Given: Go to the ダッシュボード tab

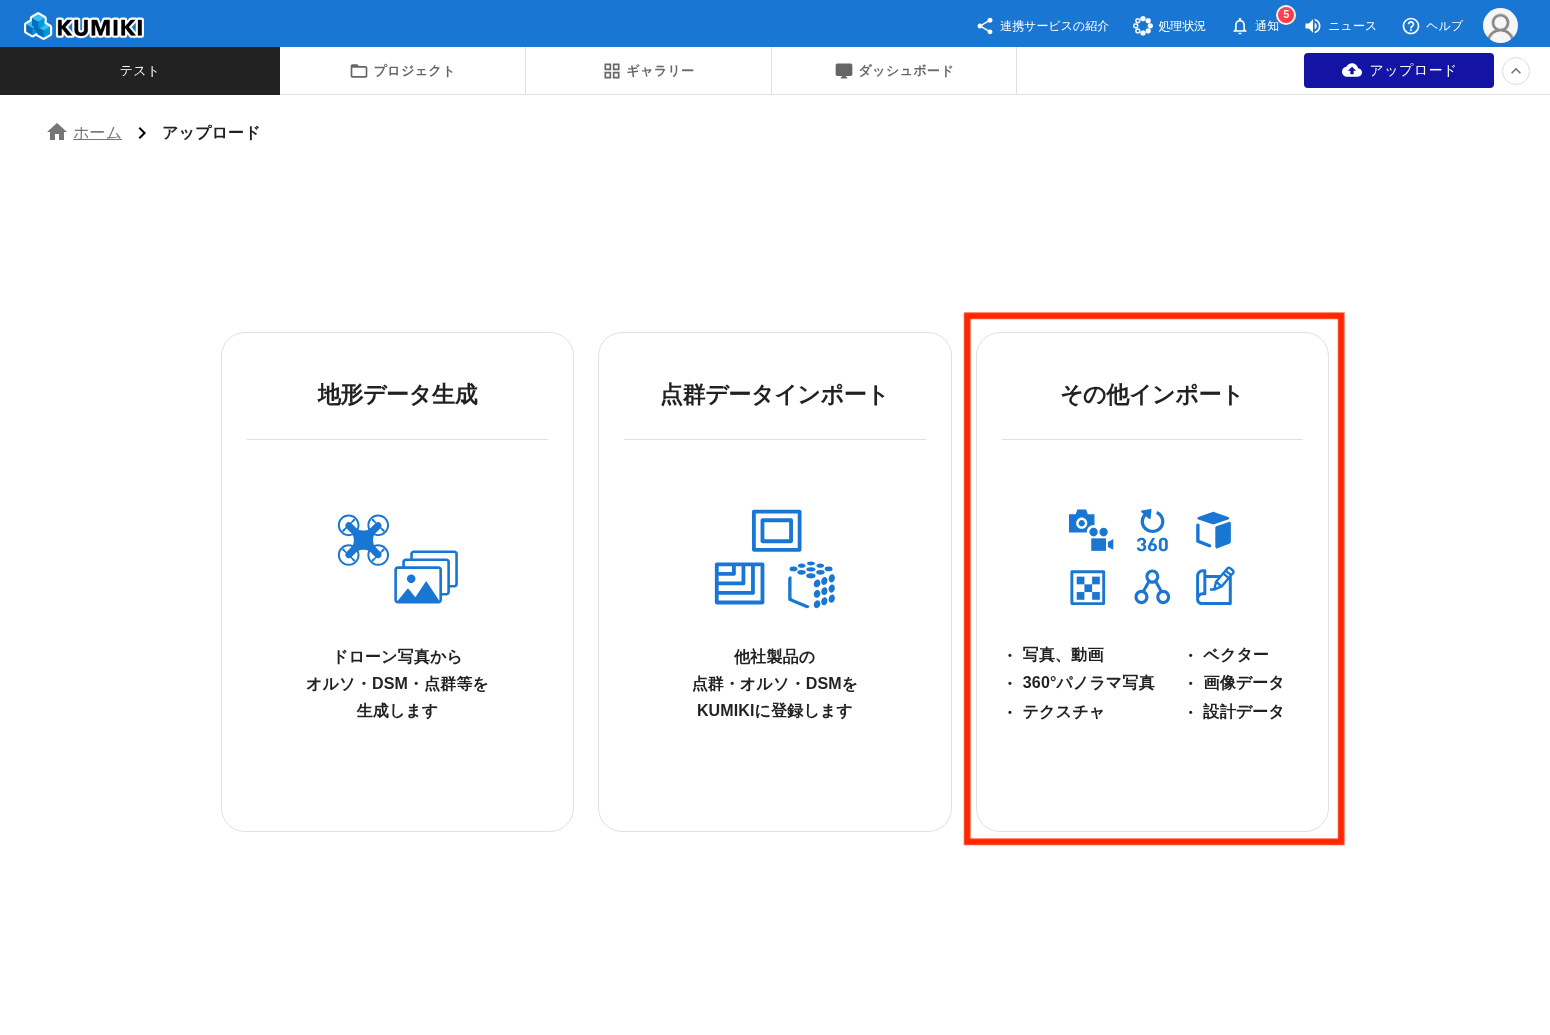Looking at the screenshot, I should [x=894, y=71].
